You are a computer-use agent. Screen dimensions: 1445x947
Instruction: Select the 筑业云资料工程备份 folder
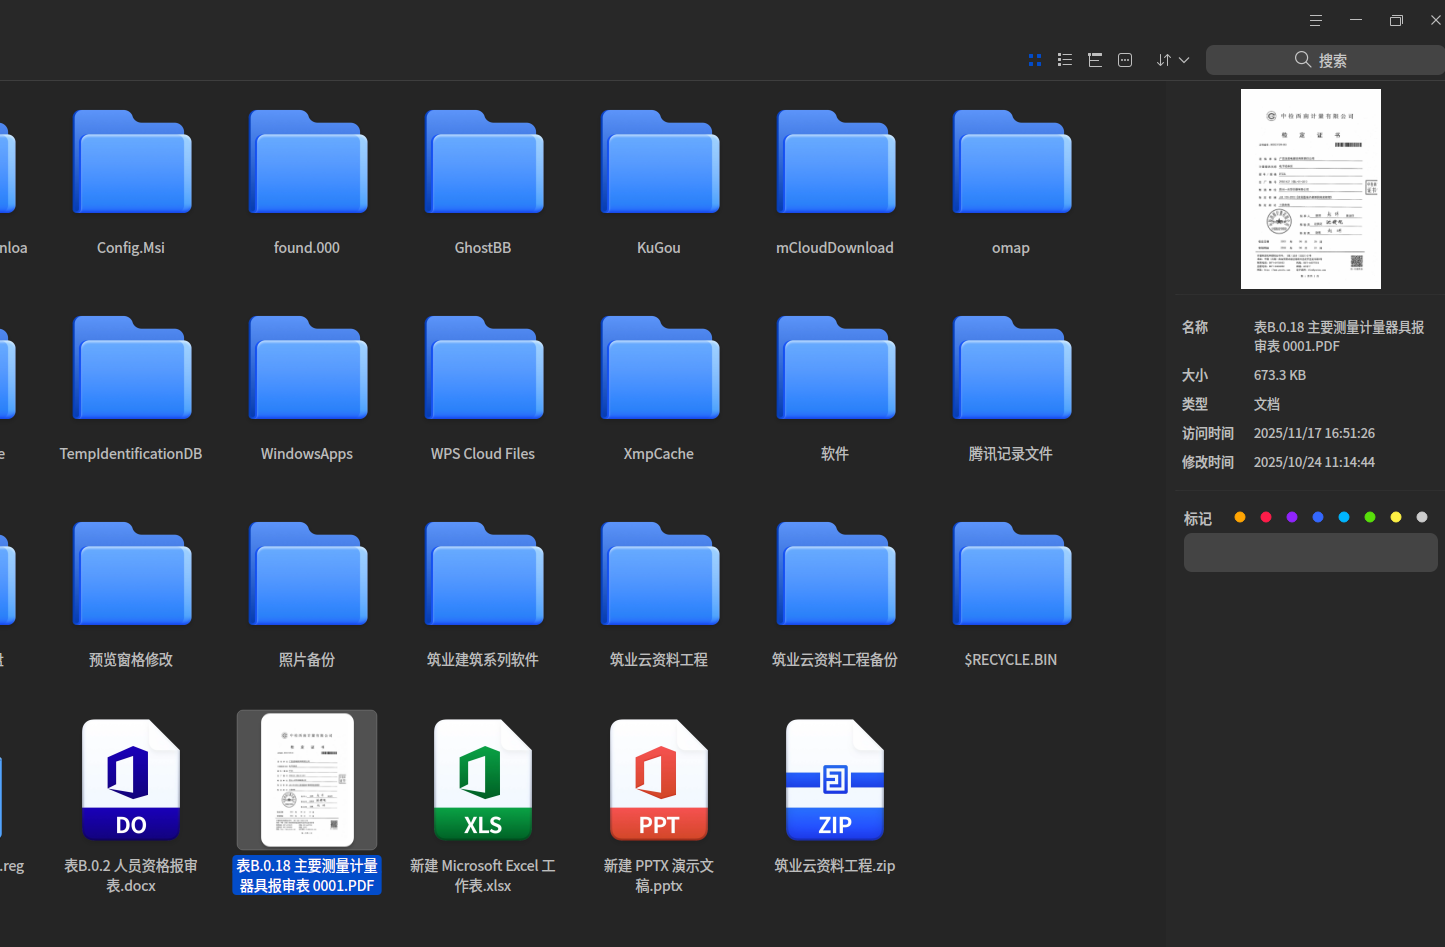click(x=835, y=574)
